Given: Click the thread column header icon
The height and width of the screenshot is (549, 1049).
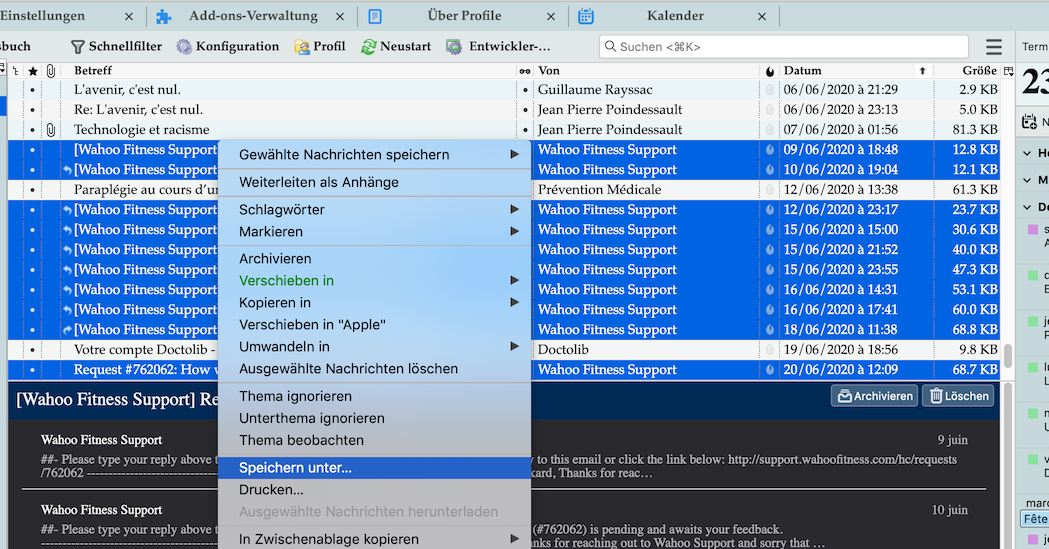Looking at the screenshot, I should tap(15, 71).
